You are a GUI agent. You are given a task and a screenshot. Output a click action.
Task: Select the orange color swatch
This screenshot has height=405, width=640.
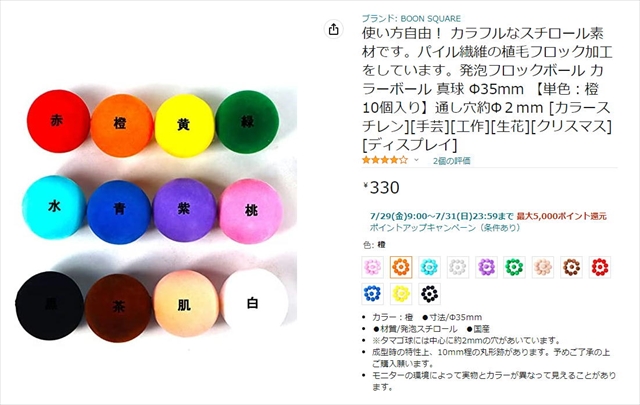(x=401, y=267)
